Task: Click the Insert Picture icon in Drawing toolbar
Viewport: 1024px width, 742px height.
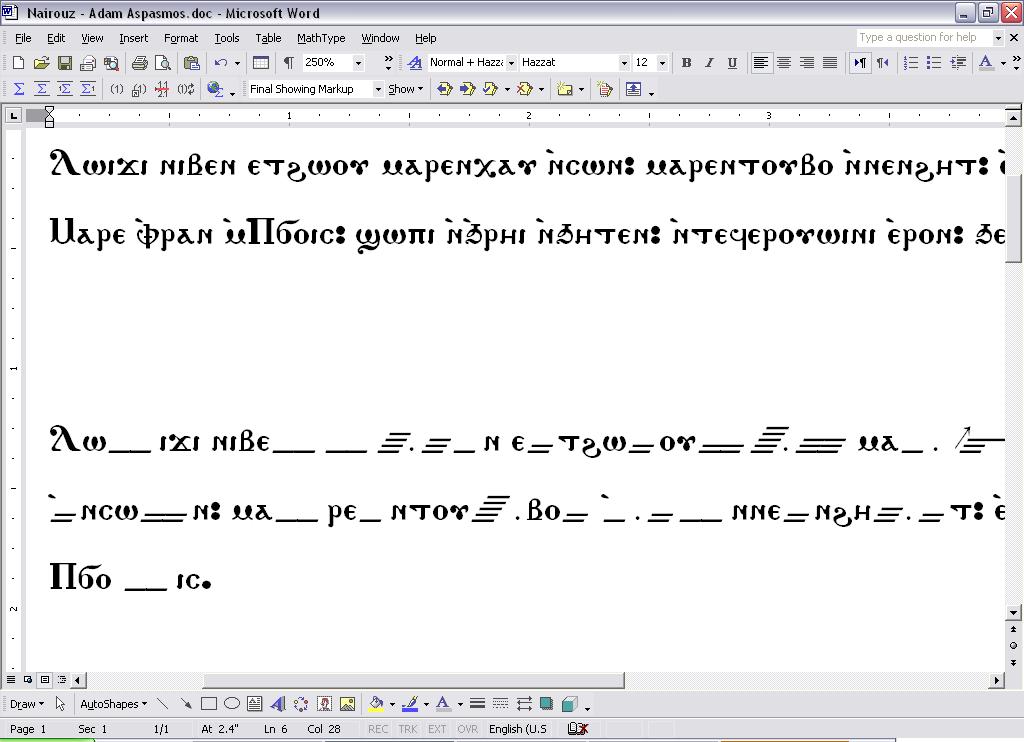Action: (x=347, y=704)
